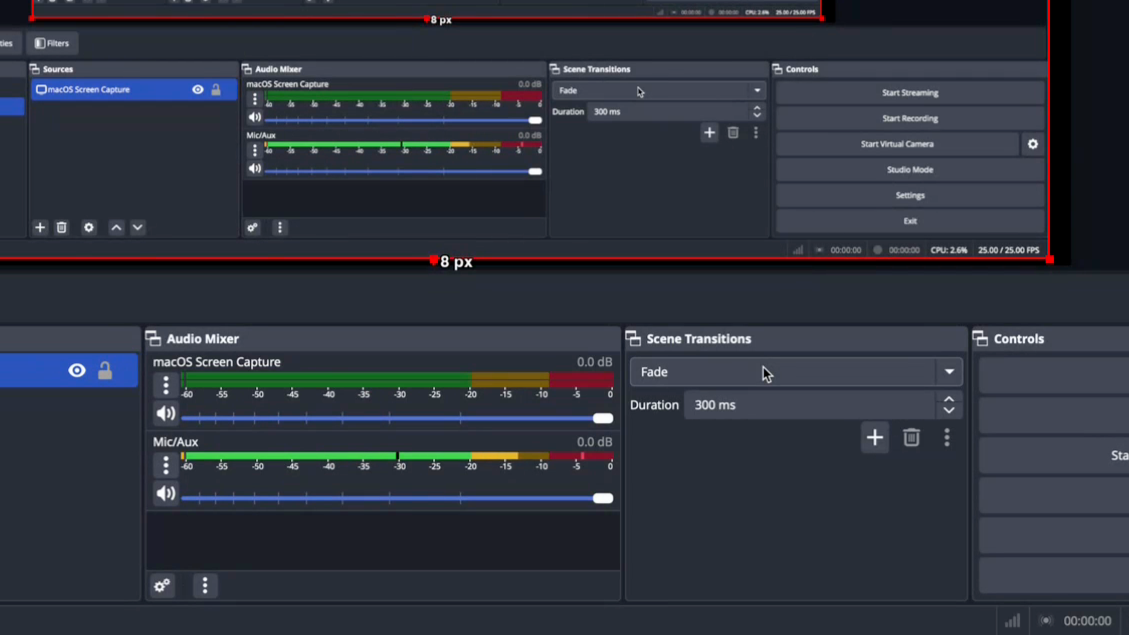
Task: Open source properties gear in the Sources panel
Action: coord(89,228)
